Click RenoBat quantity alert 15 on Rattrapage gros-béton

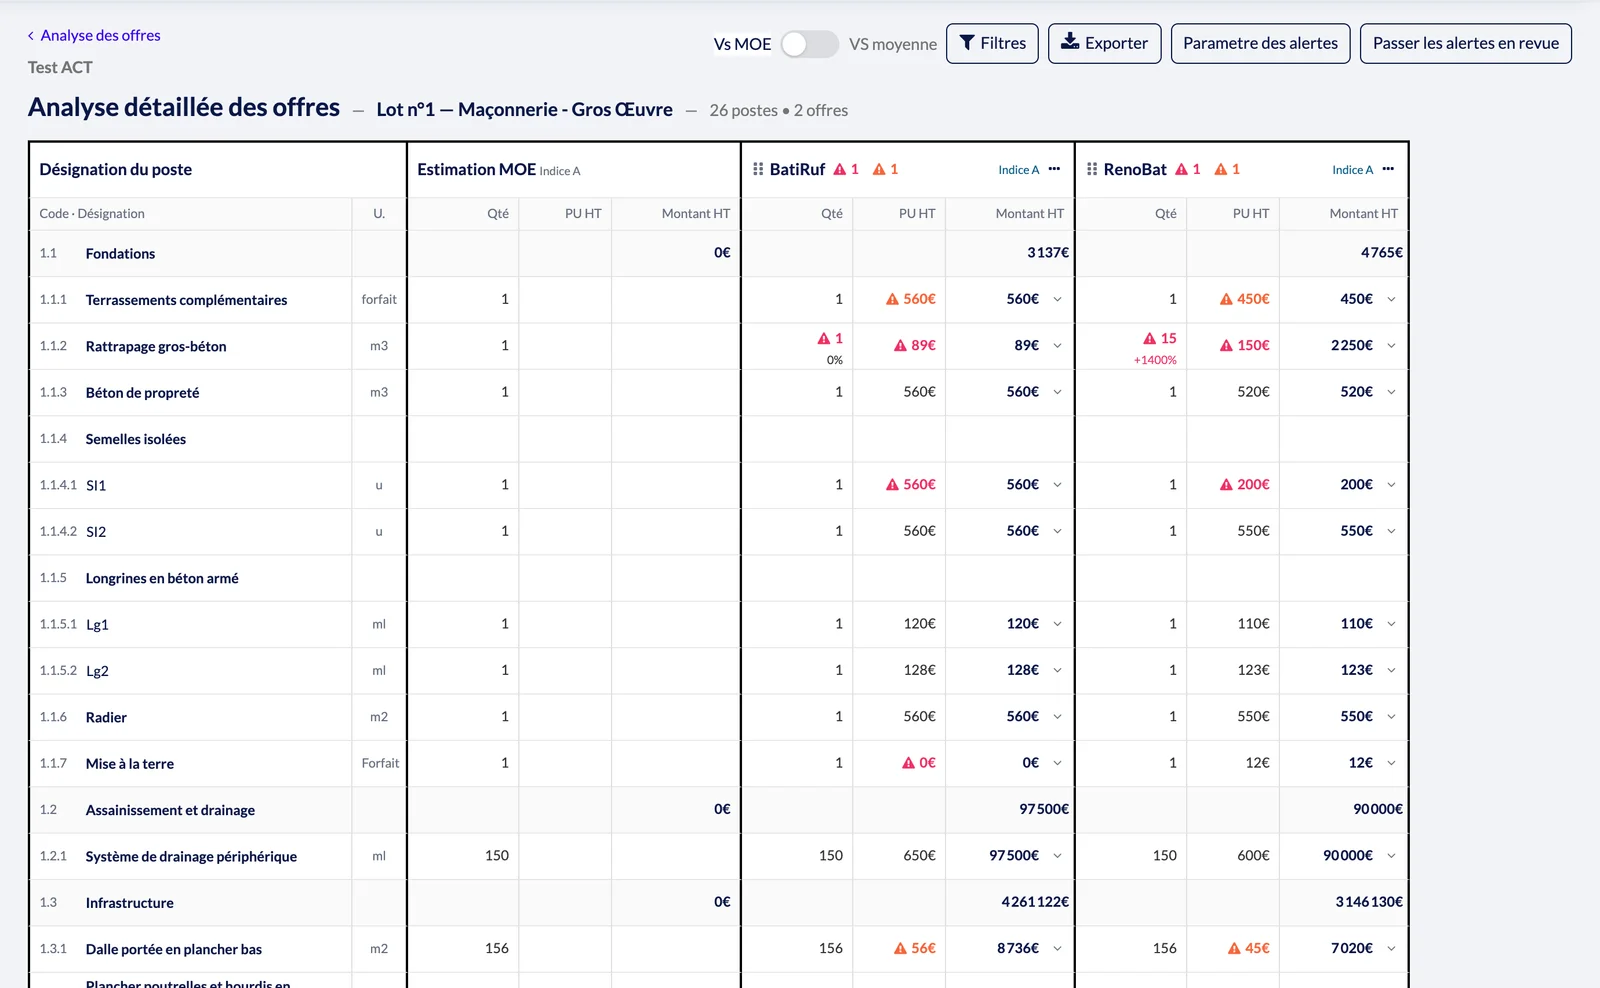(x=1160, y=338)
